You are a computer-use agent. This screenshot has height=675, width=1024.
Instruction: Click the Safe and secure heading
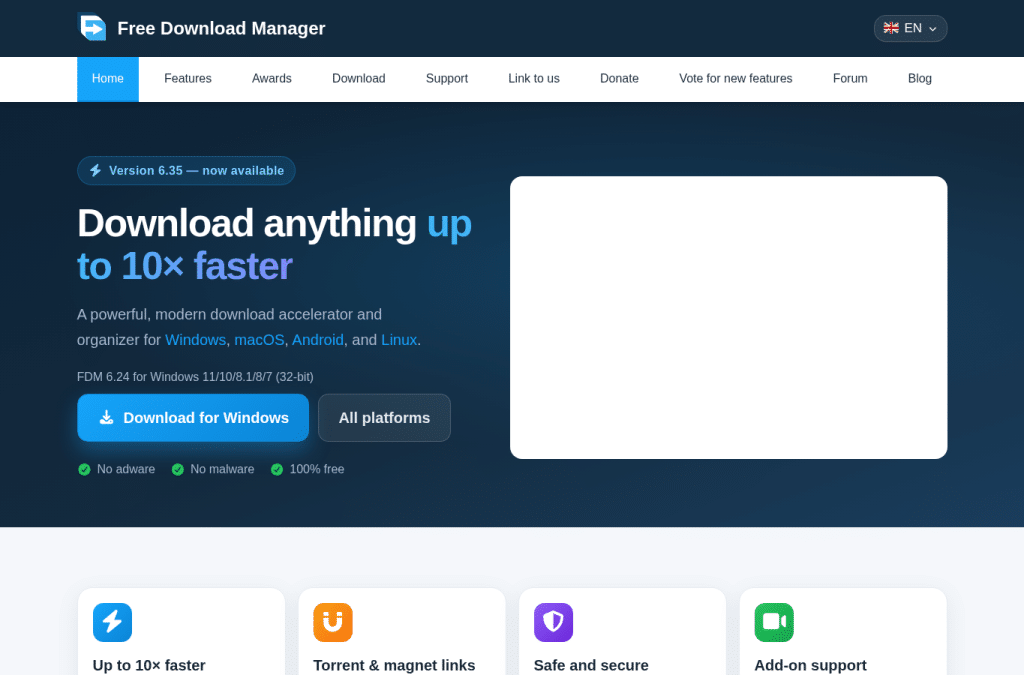click(x=591, y=665)
